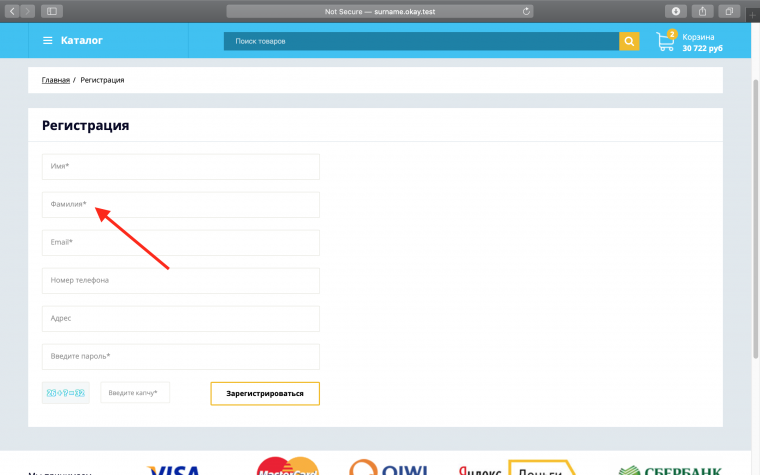Show all tabs in Safari
Viewport: 760px width, 475px height.
coord(729,11)
